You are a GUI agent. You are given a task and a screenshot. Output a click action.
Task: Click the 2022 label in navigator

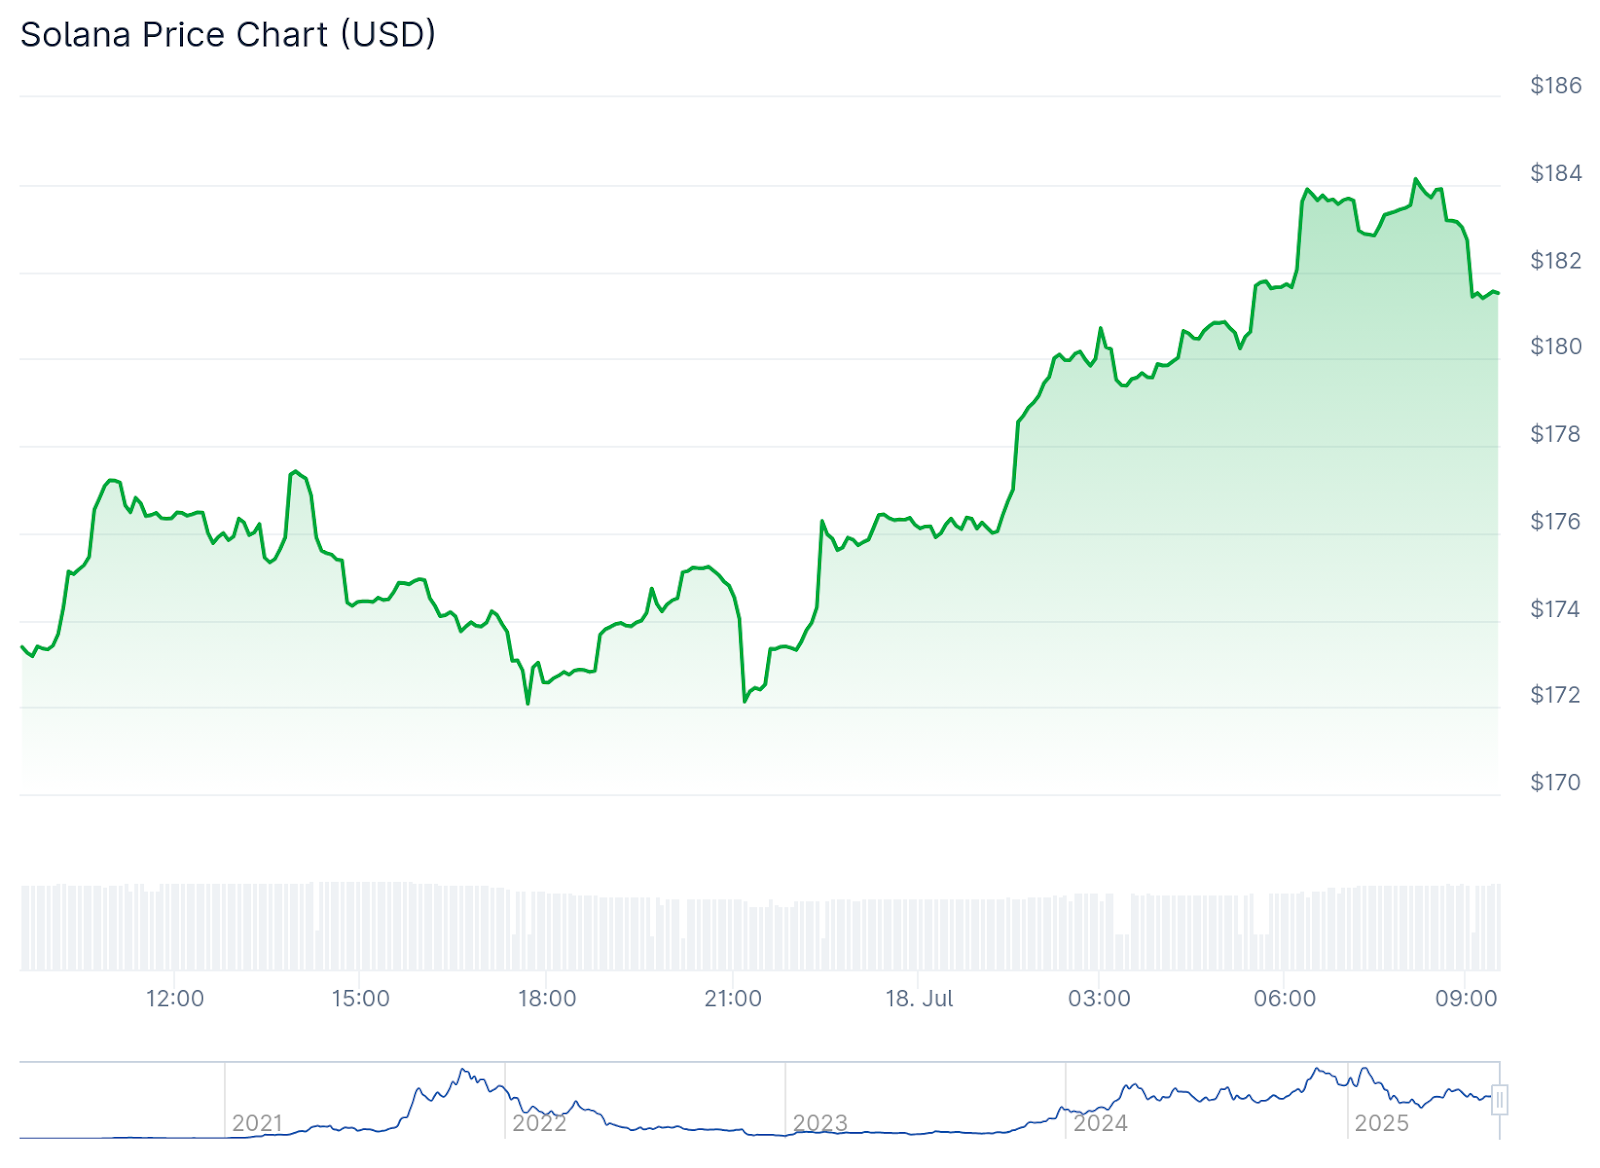(539, 1123)
